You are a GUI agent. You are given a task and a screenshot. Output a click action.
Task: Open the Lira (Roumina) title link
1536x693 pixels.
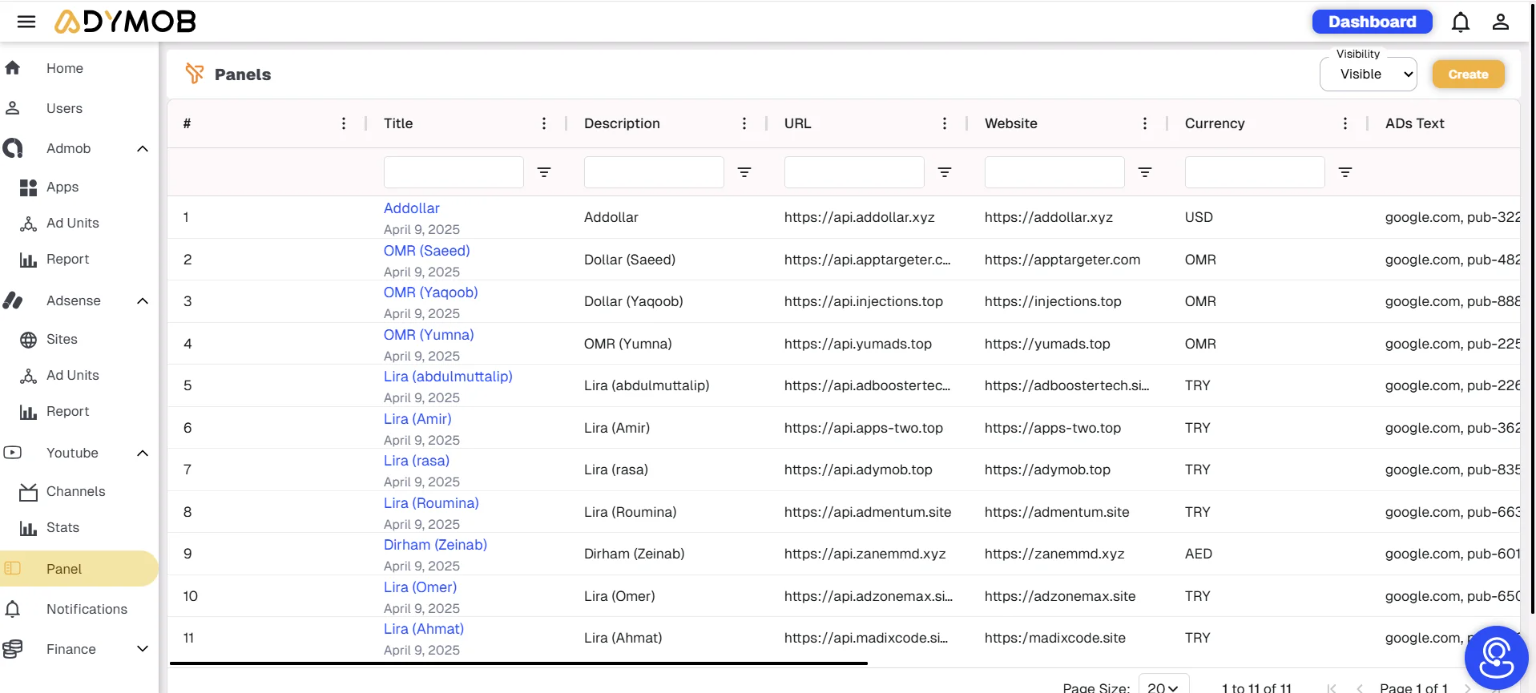click(x=431, y=502)
